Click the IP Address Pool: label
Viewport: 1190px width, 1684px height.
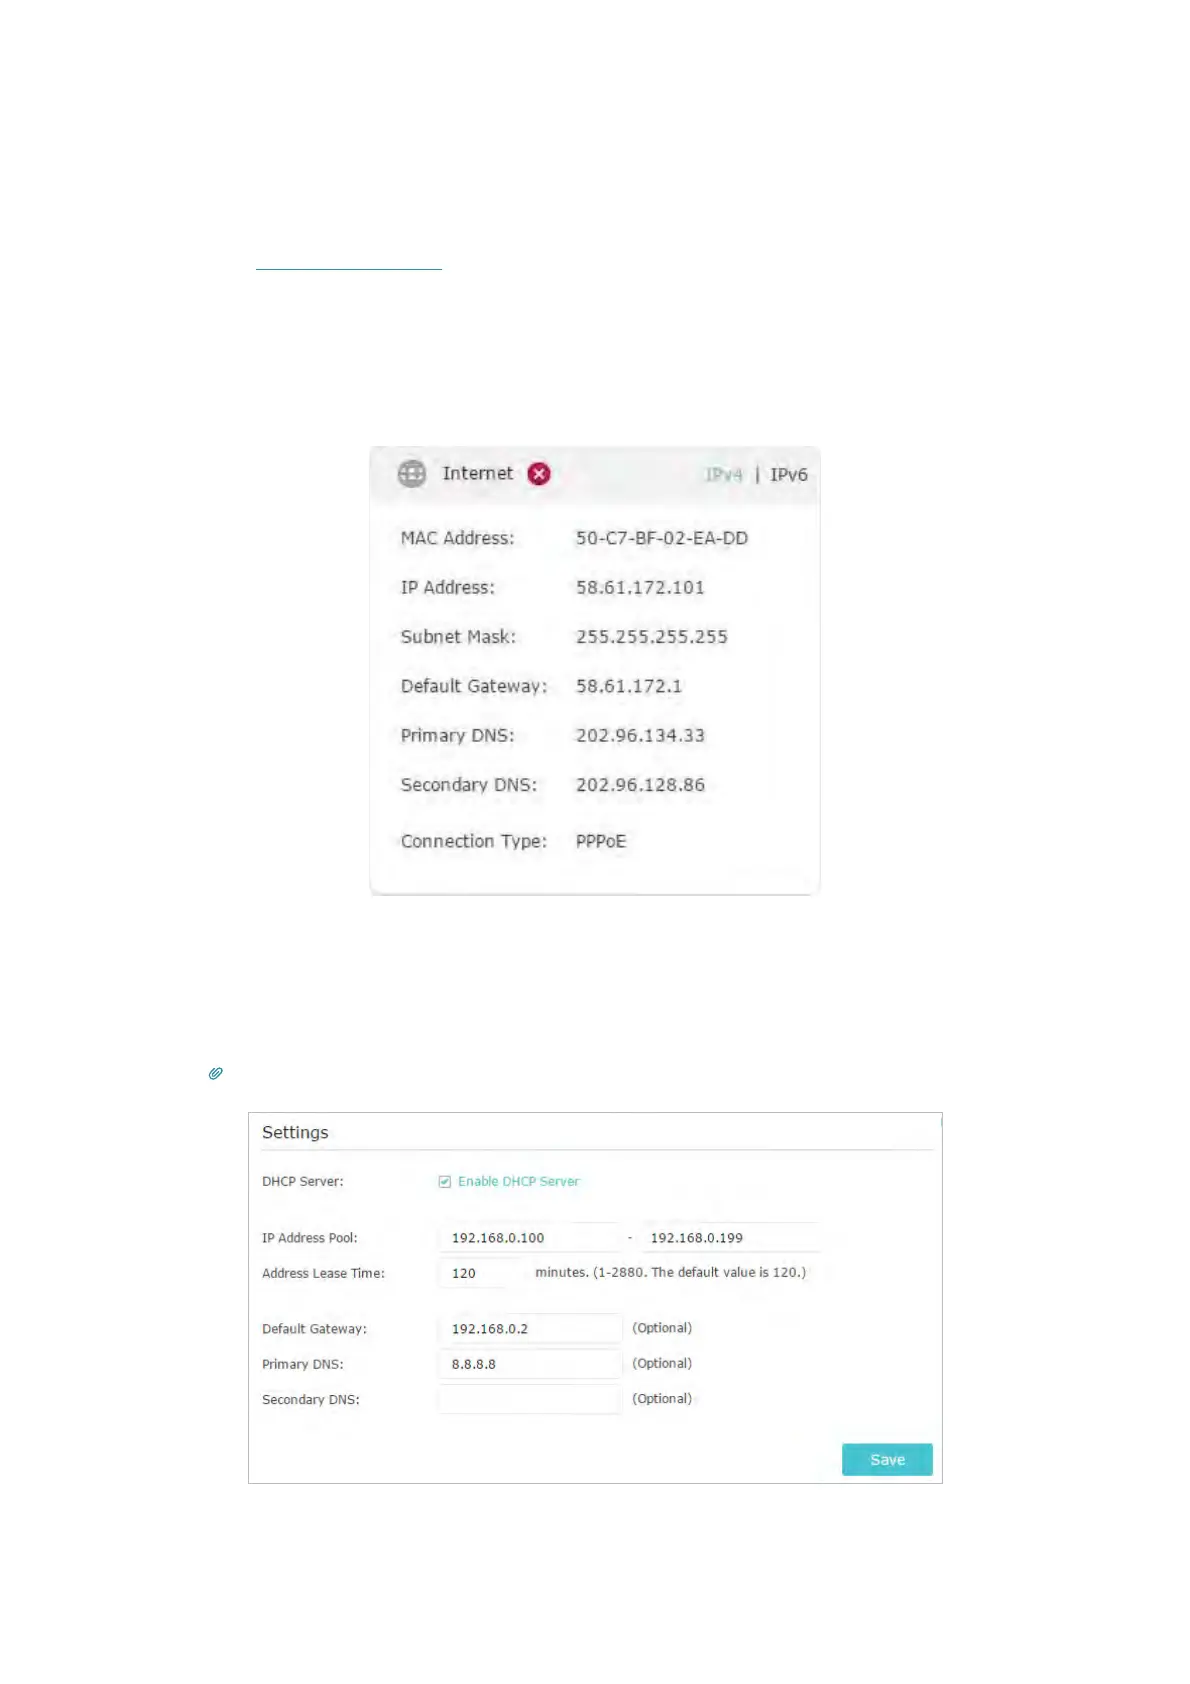tap(309, 1237)
